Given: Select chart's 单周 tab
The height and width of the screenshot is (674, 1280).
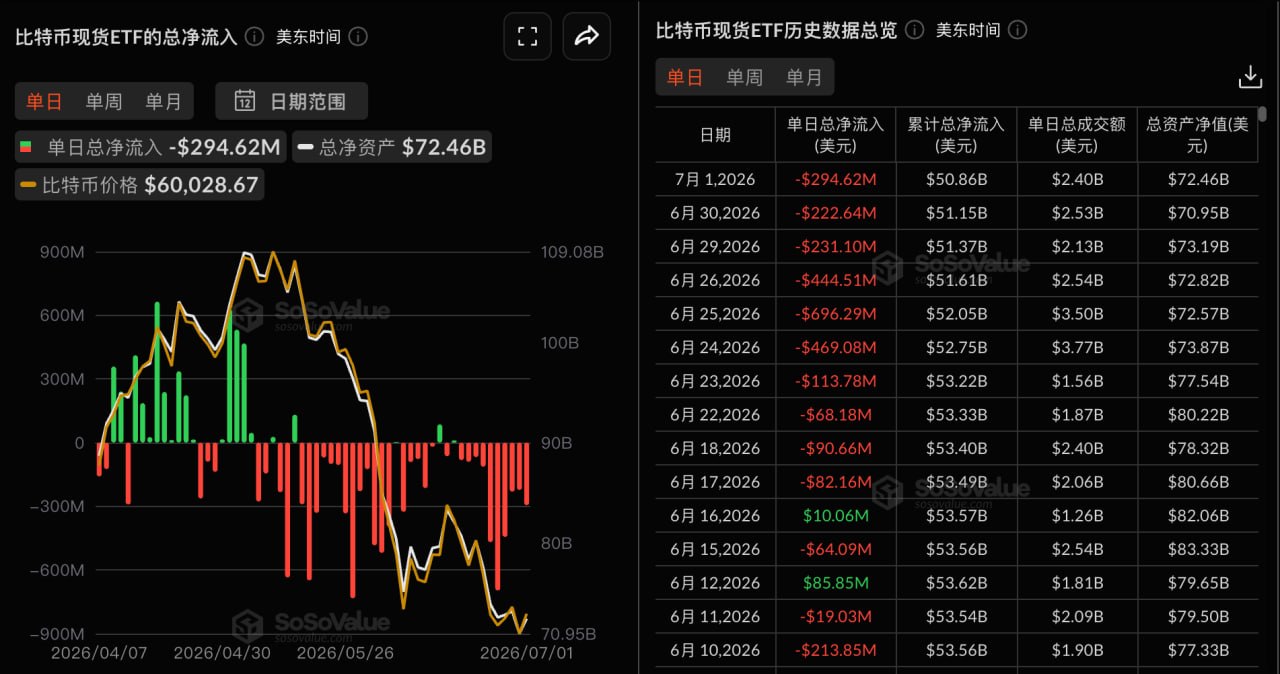Looking at the screenshot, I should point(104,101).
